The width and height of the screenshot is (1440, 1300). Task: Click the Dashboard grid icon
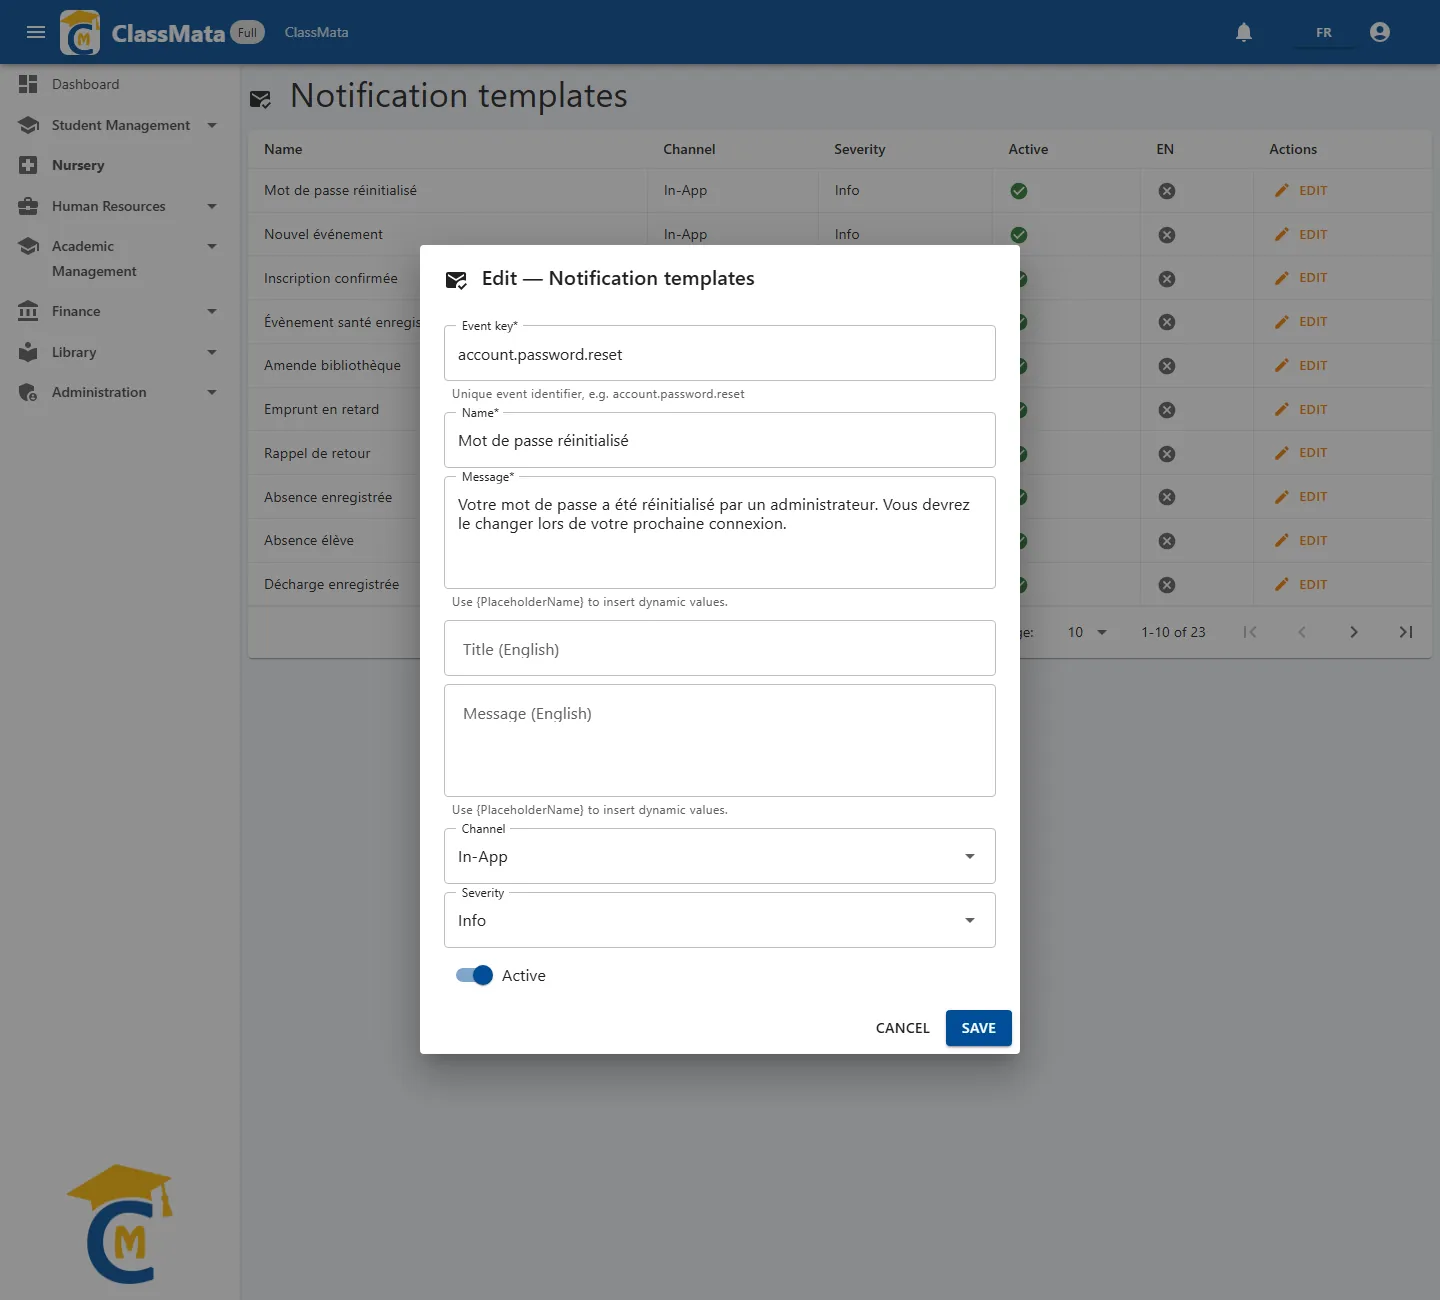[x=28, y=84]
